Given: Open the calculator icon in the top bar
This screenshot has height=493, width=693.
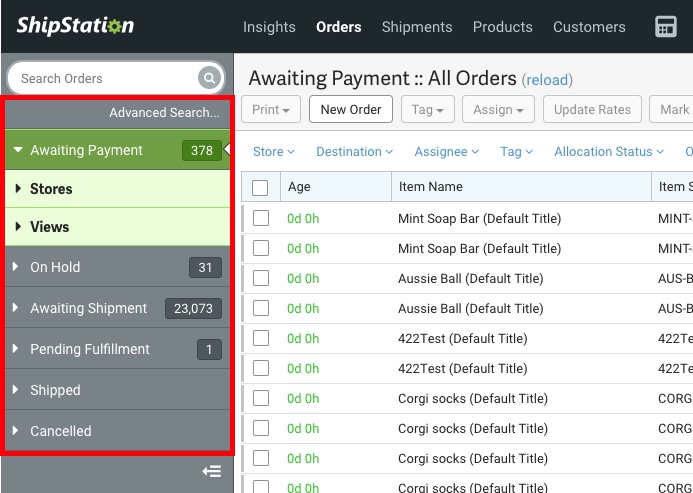Looking at the screenshot, I should click(665, 27).
